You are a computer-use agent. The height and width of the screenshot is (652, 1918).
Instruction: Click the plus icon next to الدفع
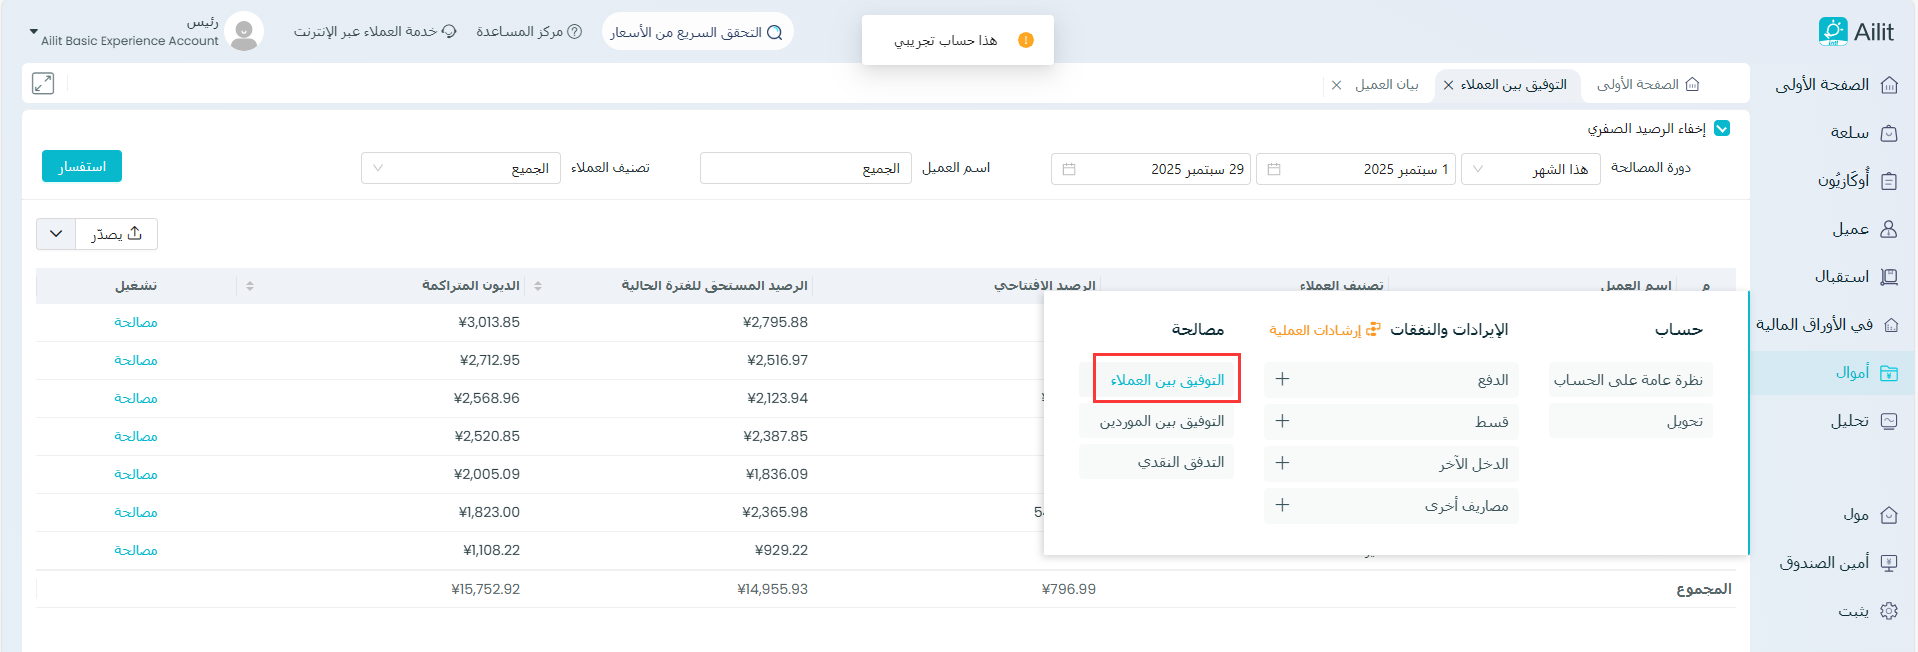[1282, 379]
